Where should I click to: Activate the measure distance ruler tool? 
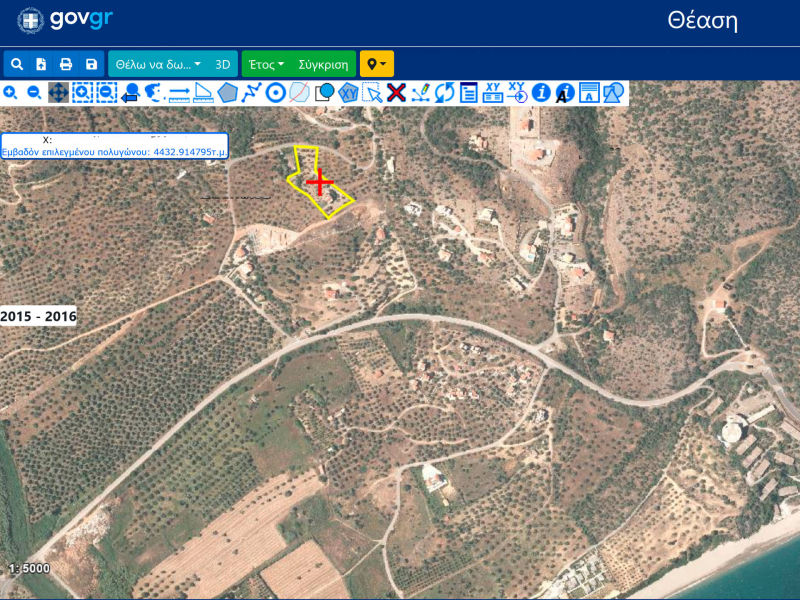(x=180, y=93)
